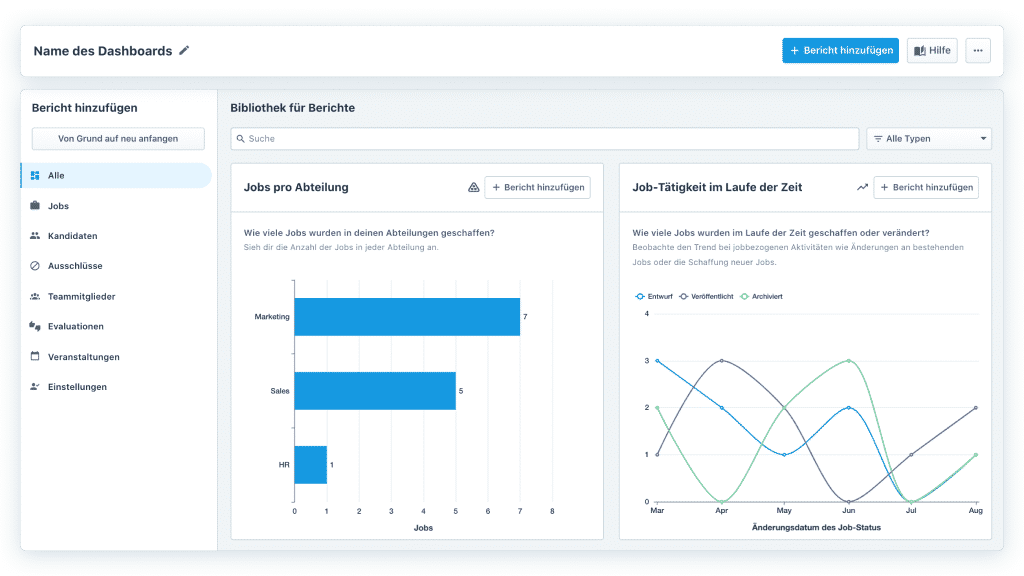Click the Veranstaltungen calendar icon

(x=35, y=357)
